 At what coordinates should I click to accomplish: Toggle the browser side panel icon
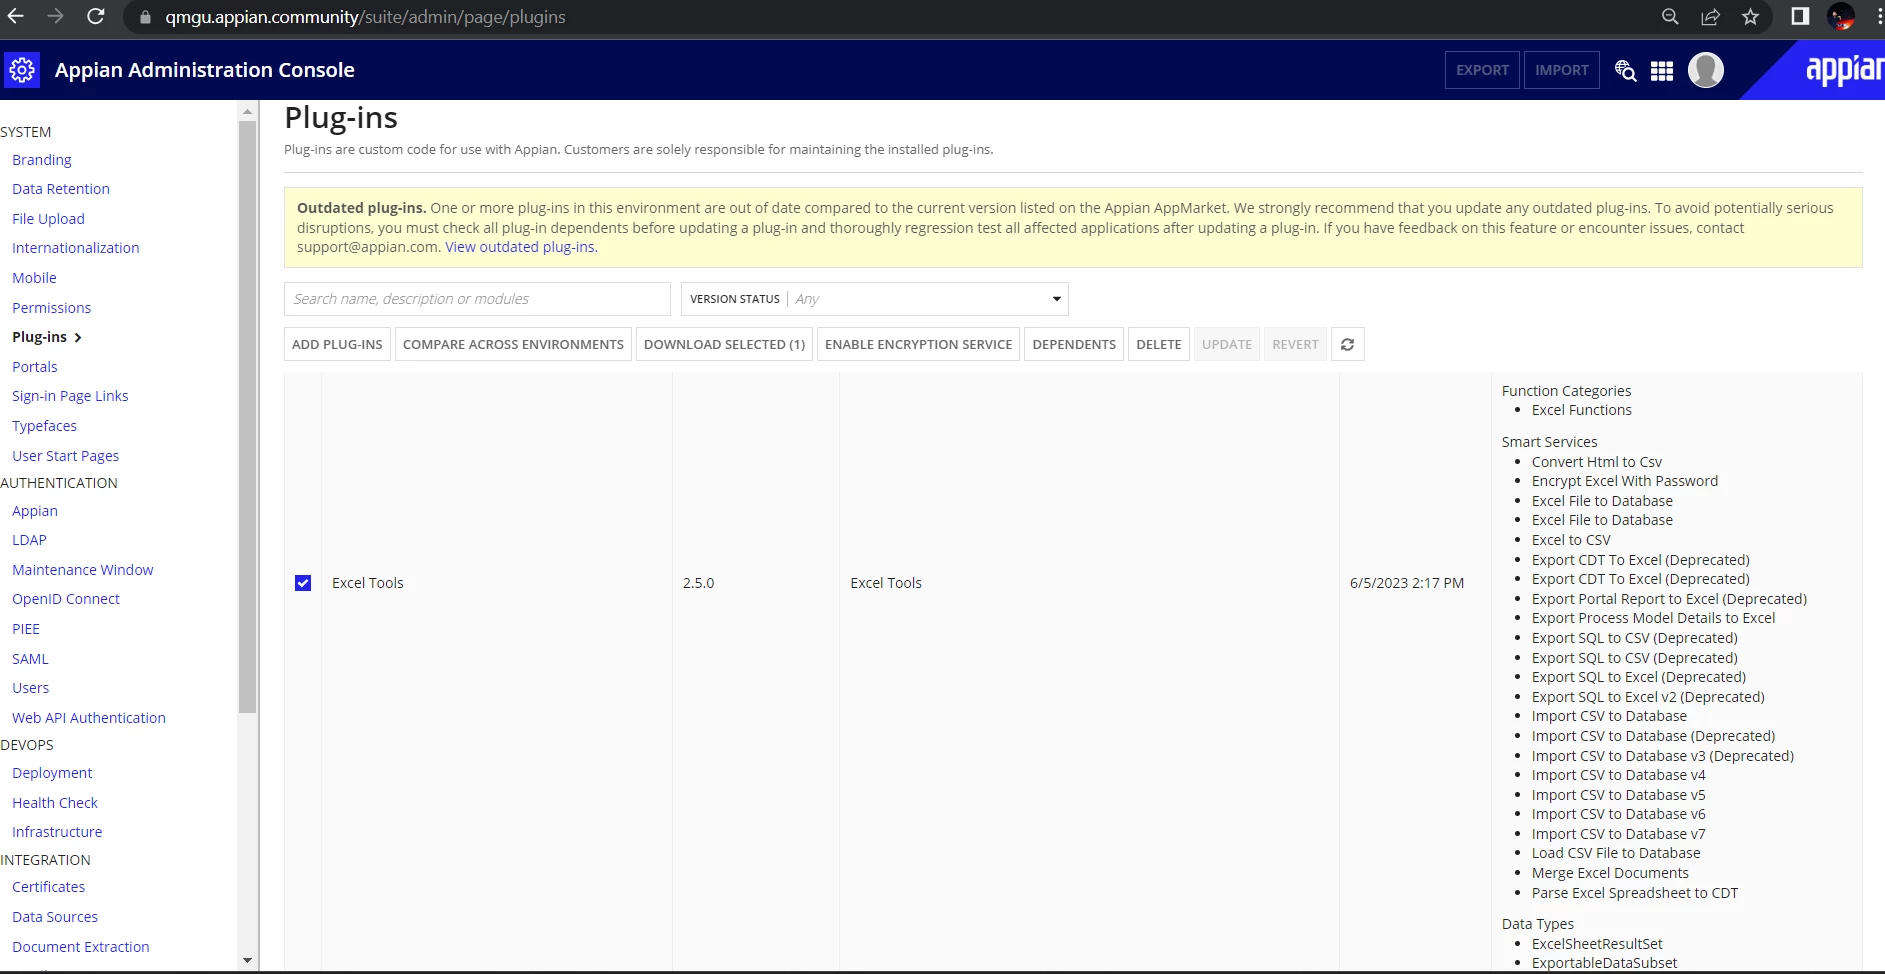pyautogui.click(x=1800, y=16)
